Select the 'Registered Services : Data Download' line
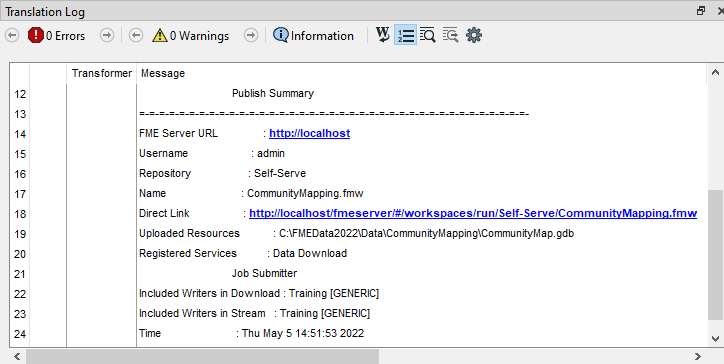This screenshot has height=364, width=724. [243, 254]
